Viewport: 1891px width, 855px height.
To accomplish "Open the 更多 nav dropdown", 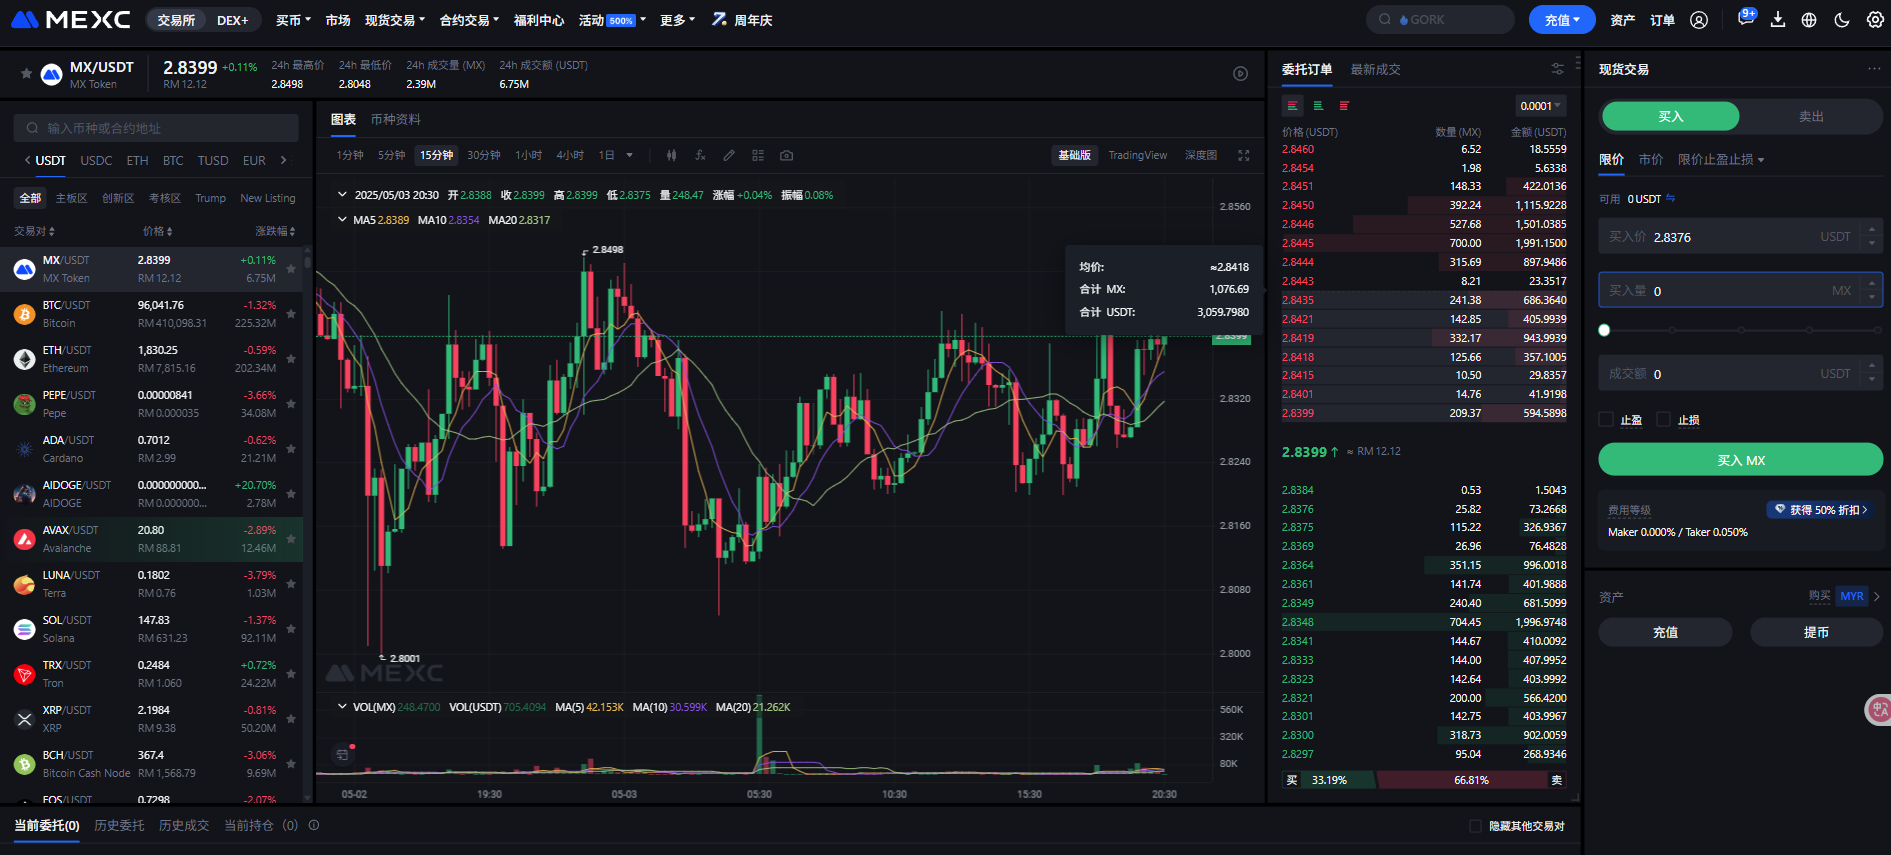I will click(x=677, y=20).
